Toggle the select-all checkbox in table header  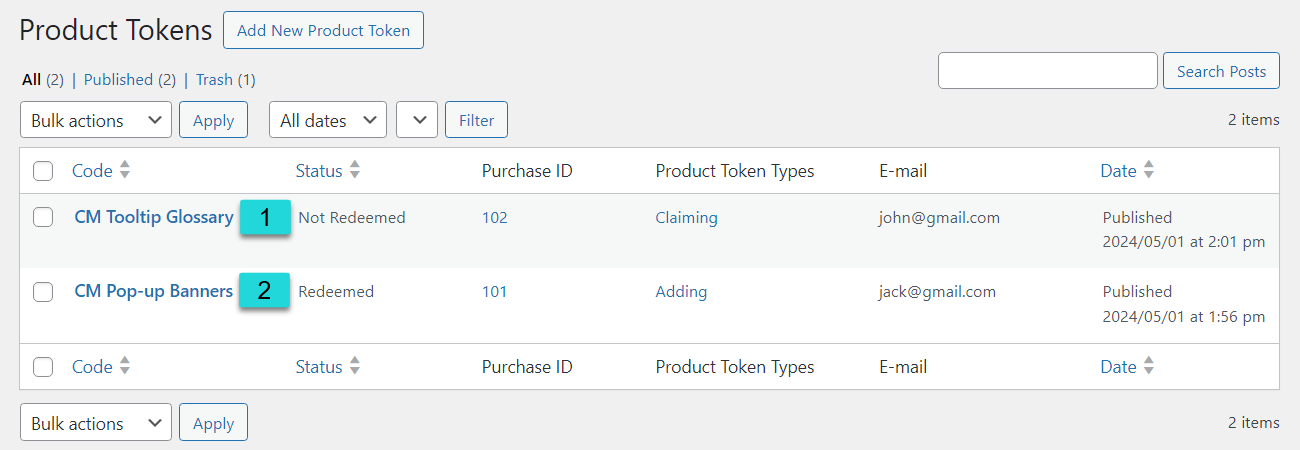43,171
